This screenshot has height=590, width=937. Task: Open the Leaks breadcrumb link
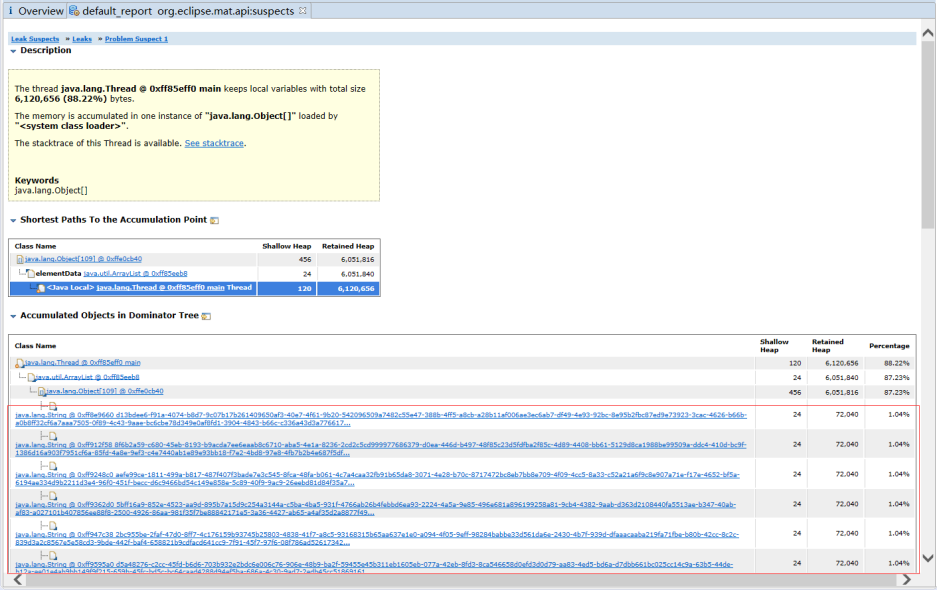(82, 39)
